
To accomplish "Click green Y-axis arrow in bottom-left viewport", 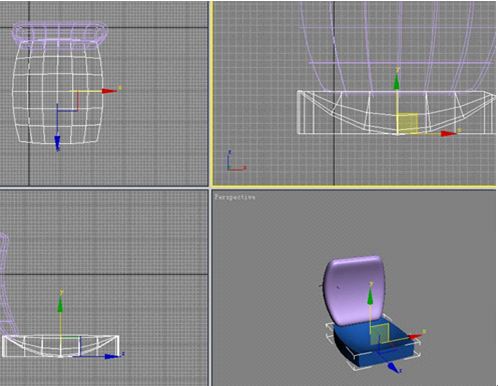I will point(60,304).
